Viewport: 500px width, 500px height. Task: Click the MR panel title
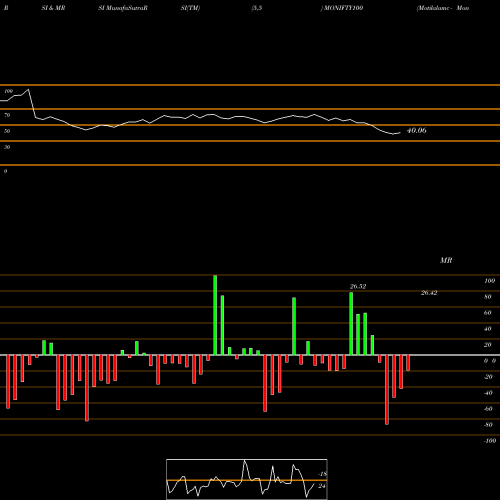(446, 260)
